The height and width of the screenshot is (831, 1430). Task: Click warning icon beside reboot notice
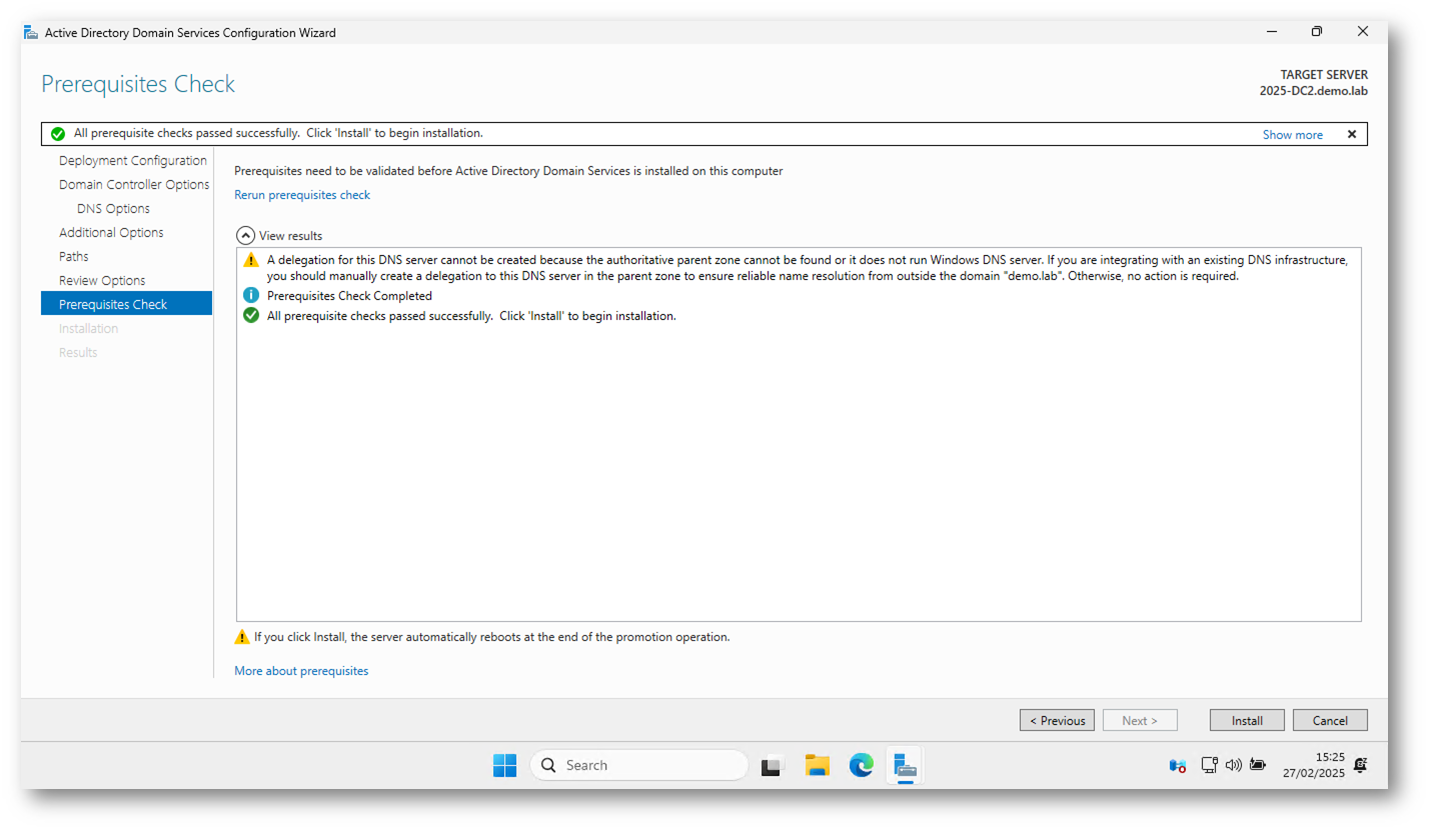242,637
